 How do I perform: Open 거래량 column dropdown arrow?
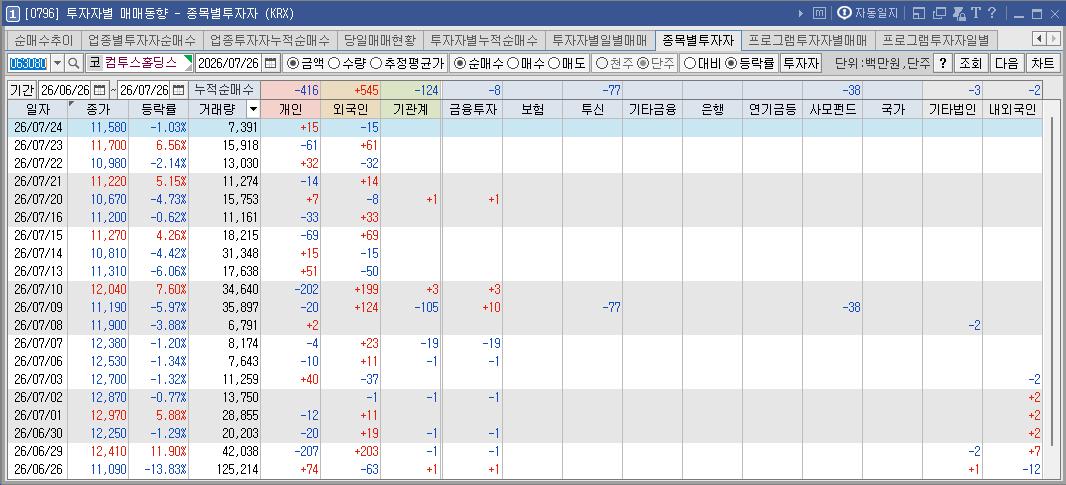[253, 109]
